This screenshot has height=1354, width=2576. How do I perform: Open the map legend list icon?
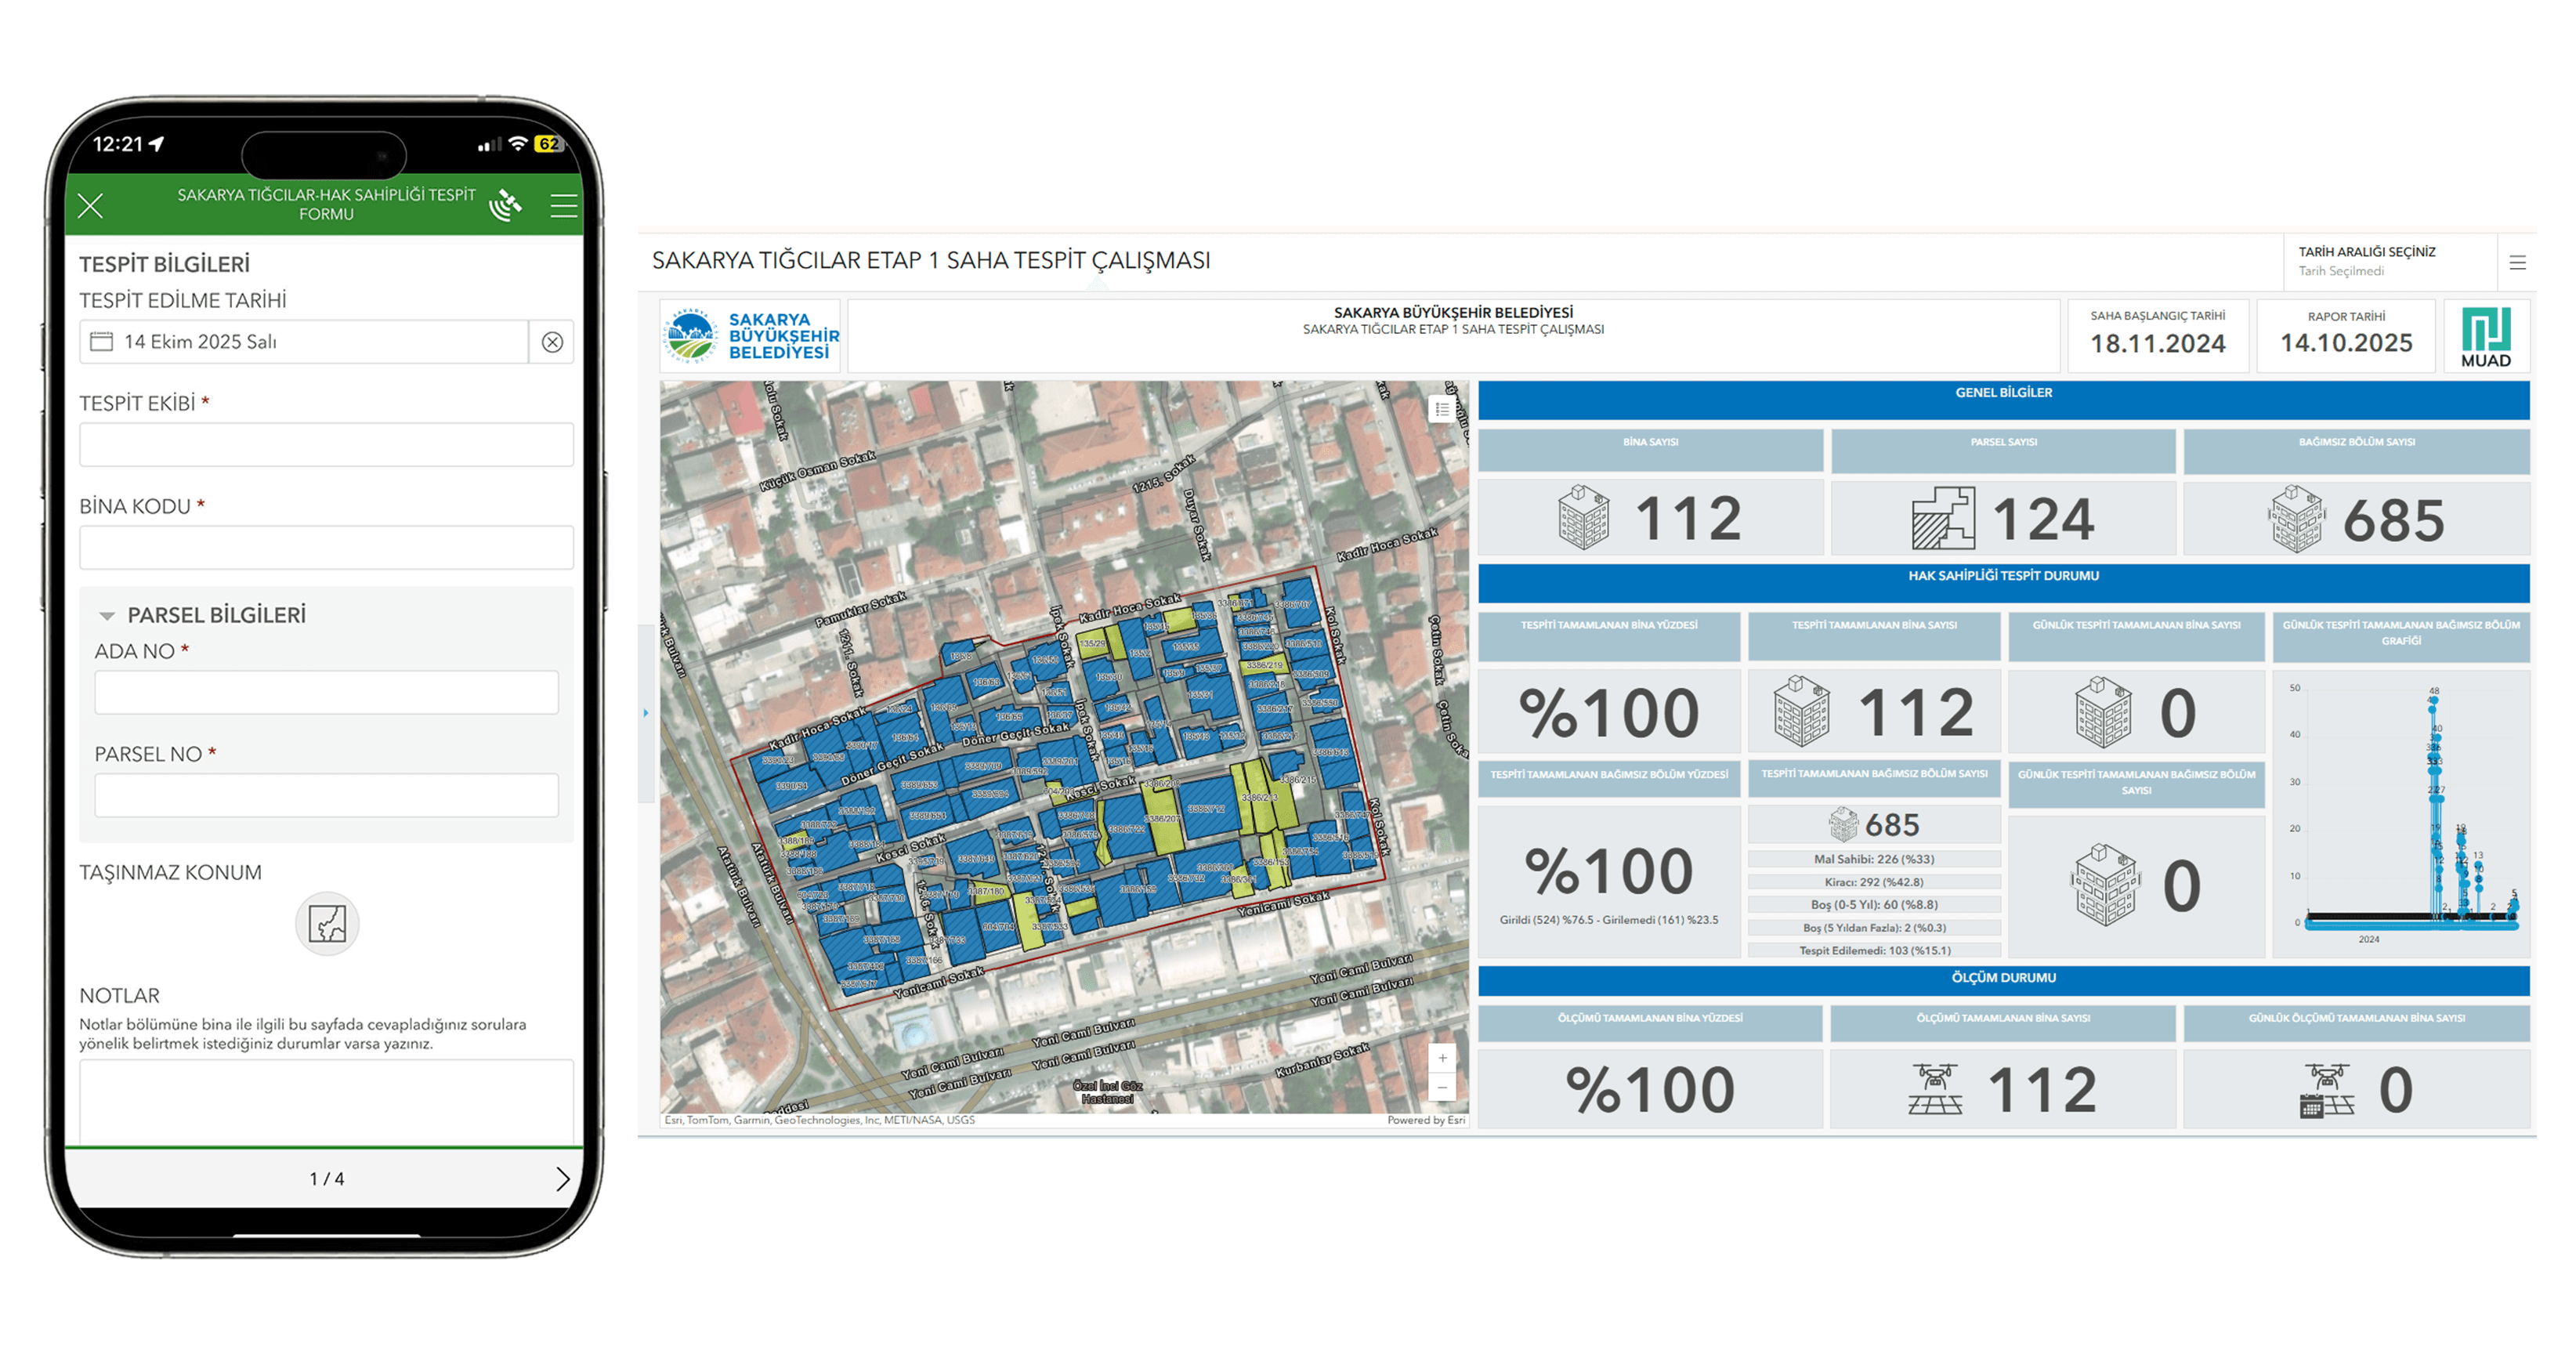pos(1442,409)
